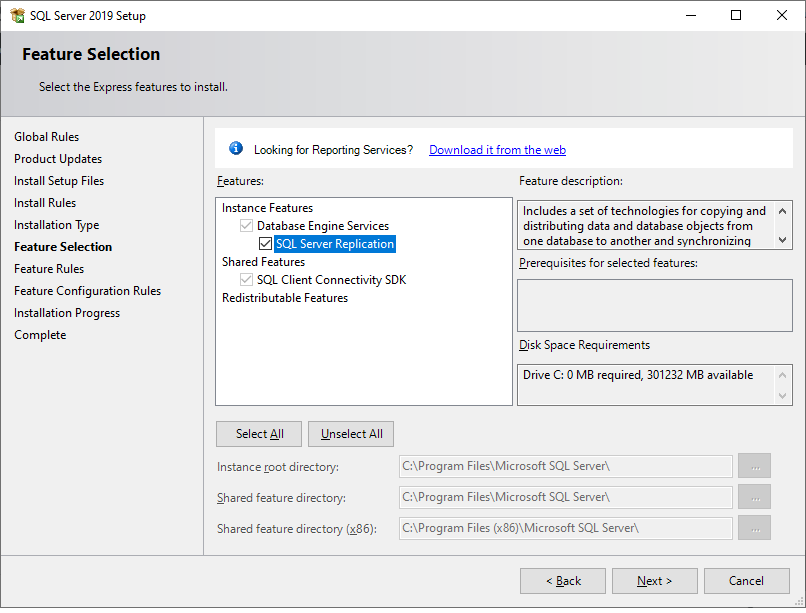Viewport: 806px width, 613px height.
Task: Click Install Setup Files step
Action: coord(59,181)
